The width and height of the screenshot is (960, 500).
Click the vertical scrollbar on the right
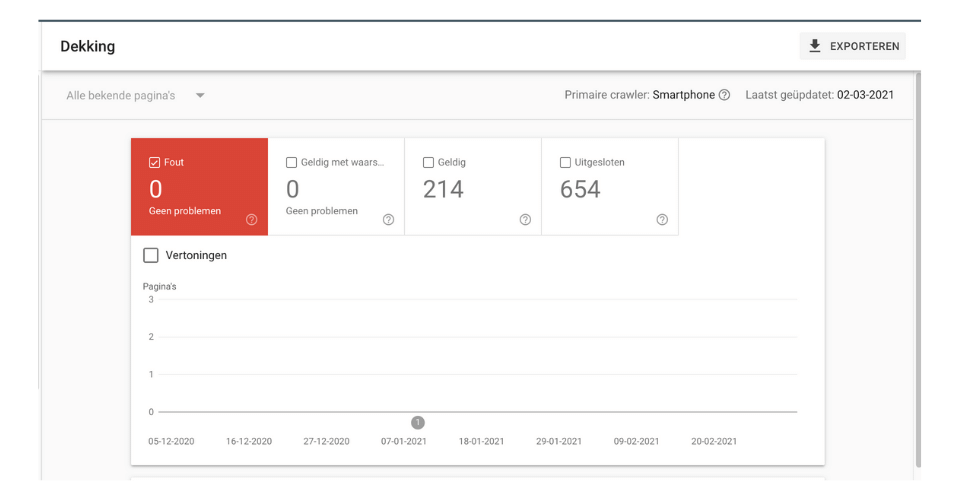point(918,269)
